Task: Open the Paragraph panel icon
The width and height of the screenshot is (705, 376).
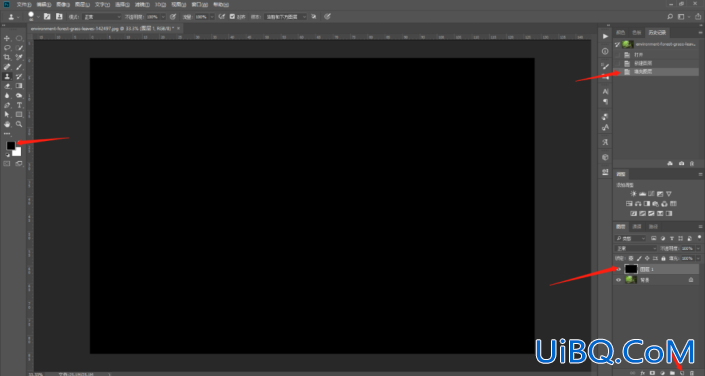Action: tap(605, 101)
